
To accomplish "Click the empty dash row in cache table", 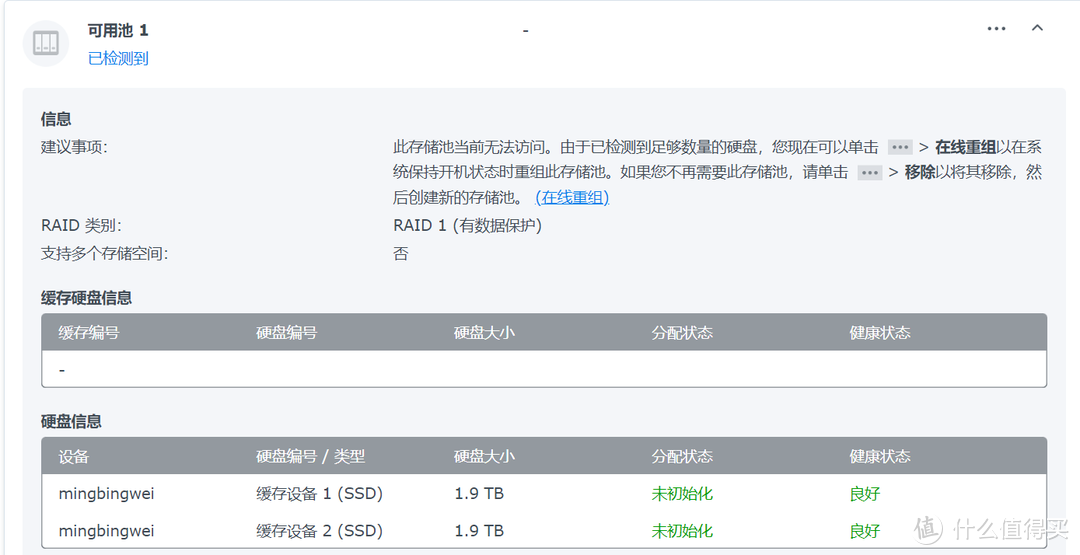I will click(544, 369).
